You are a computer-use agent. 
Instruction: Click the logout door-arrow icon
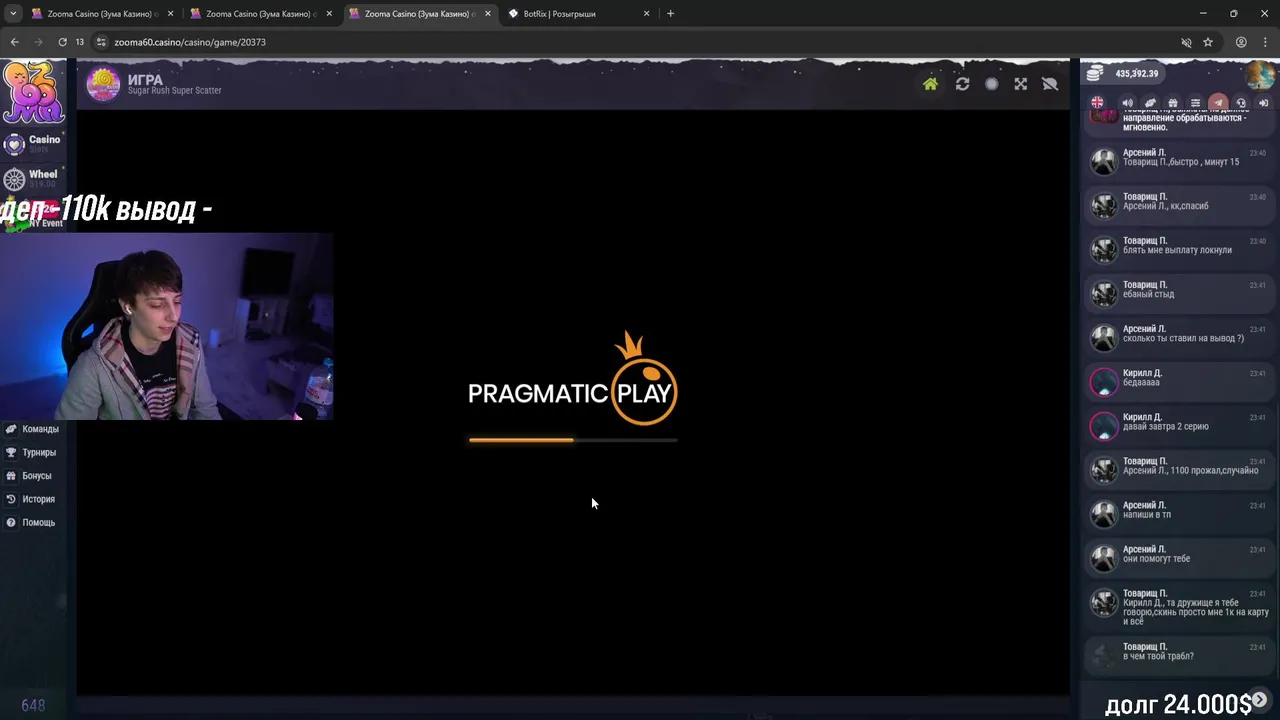click(x=1263, y=102)
